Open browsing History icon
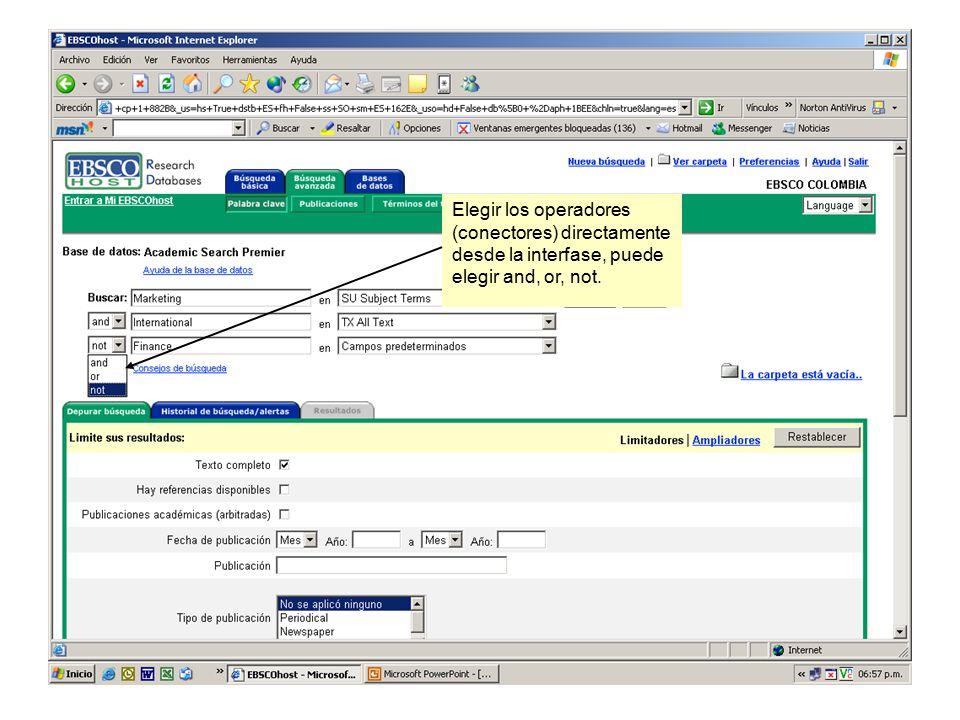The width and height of the screenshot is (960, 720). coord(302,84)
